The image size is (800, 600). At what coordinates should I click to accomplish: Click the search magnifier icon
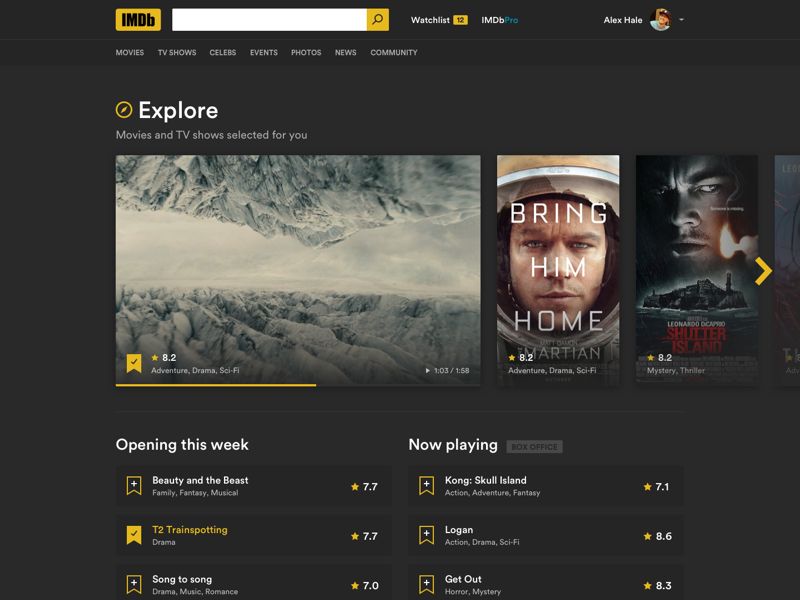(378, 19)
